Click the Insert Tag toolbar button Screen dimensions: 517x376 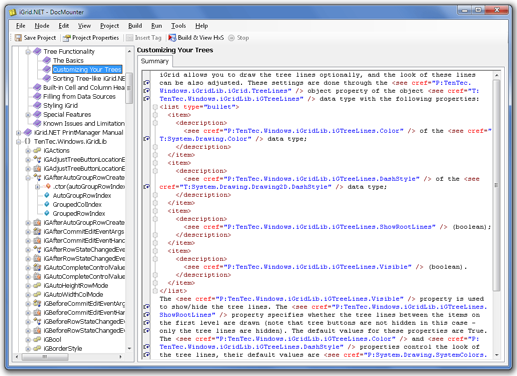[x=144, y=38]
